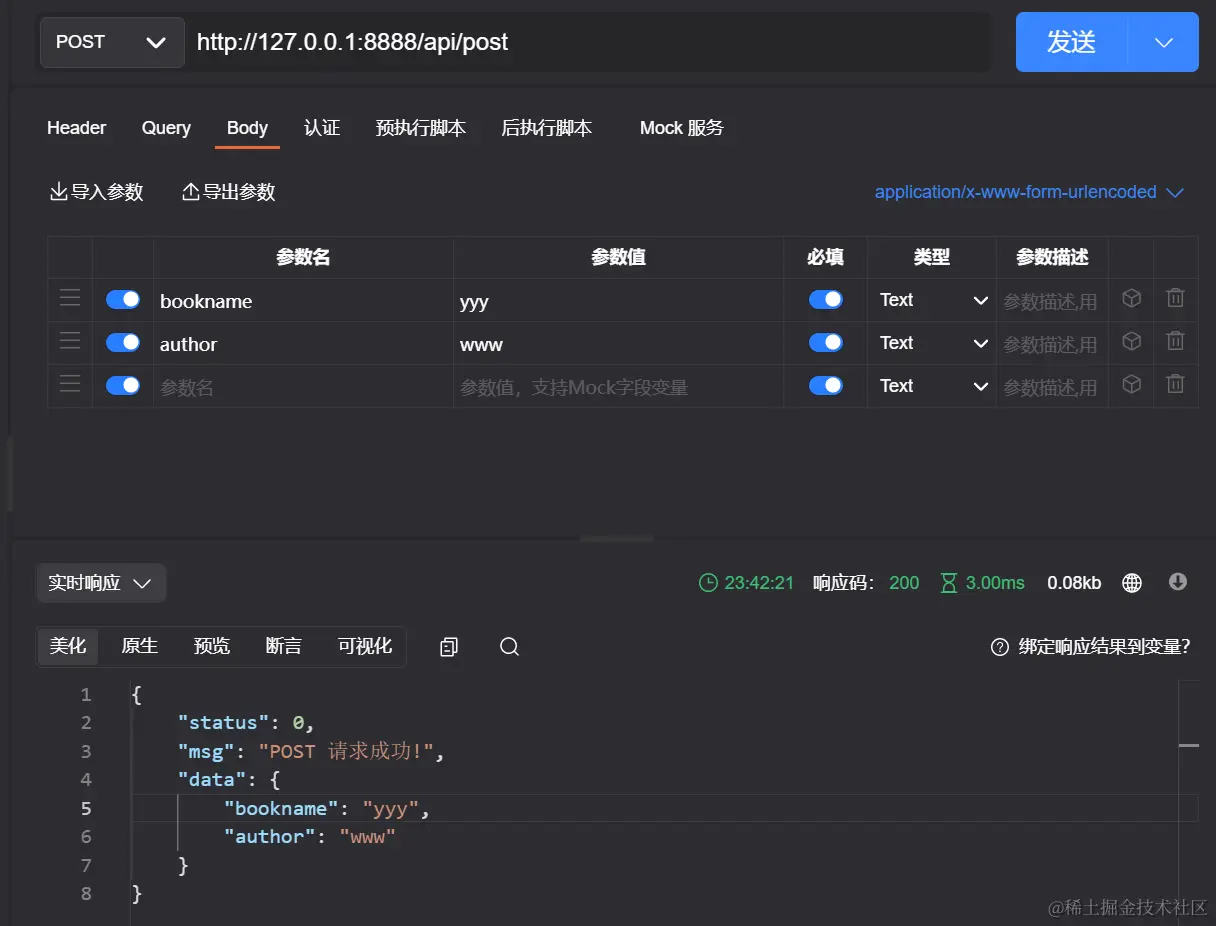
Task: Click the cube icon in the author row
Action: click(x=1131, y=342)
